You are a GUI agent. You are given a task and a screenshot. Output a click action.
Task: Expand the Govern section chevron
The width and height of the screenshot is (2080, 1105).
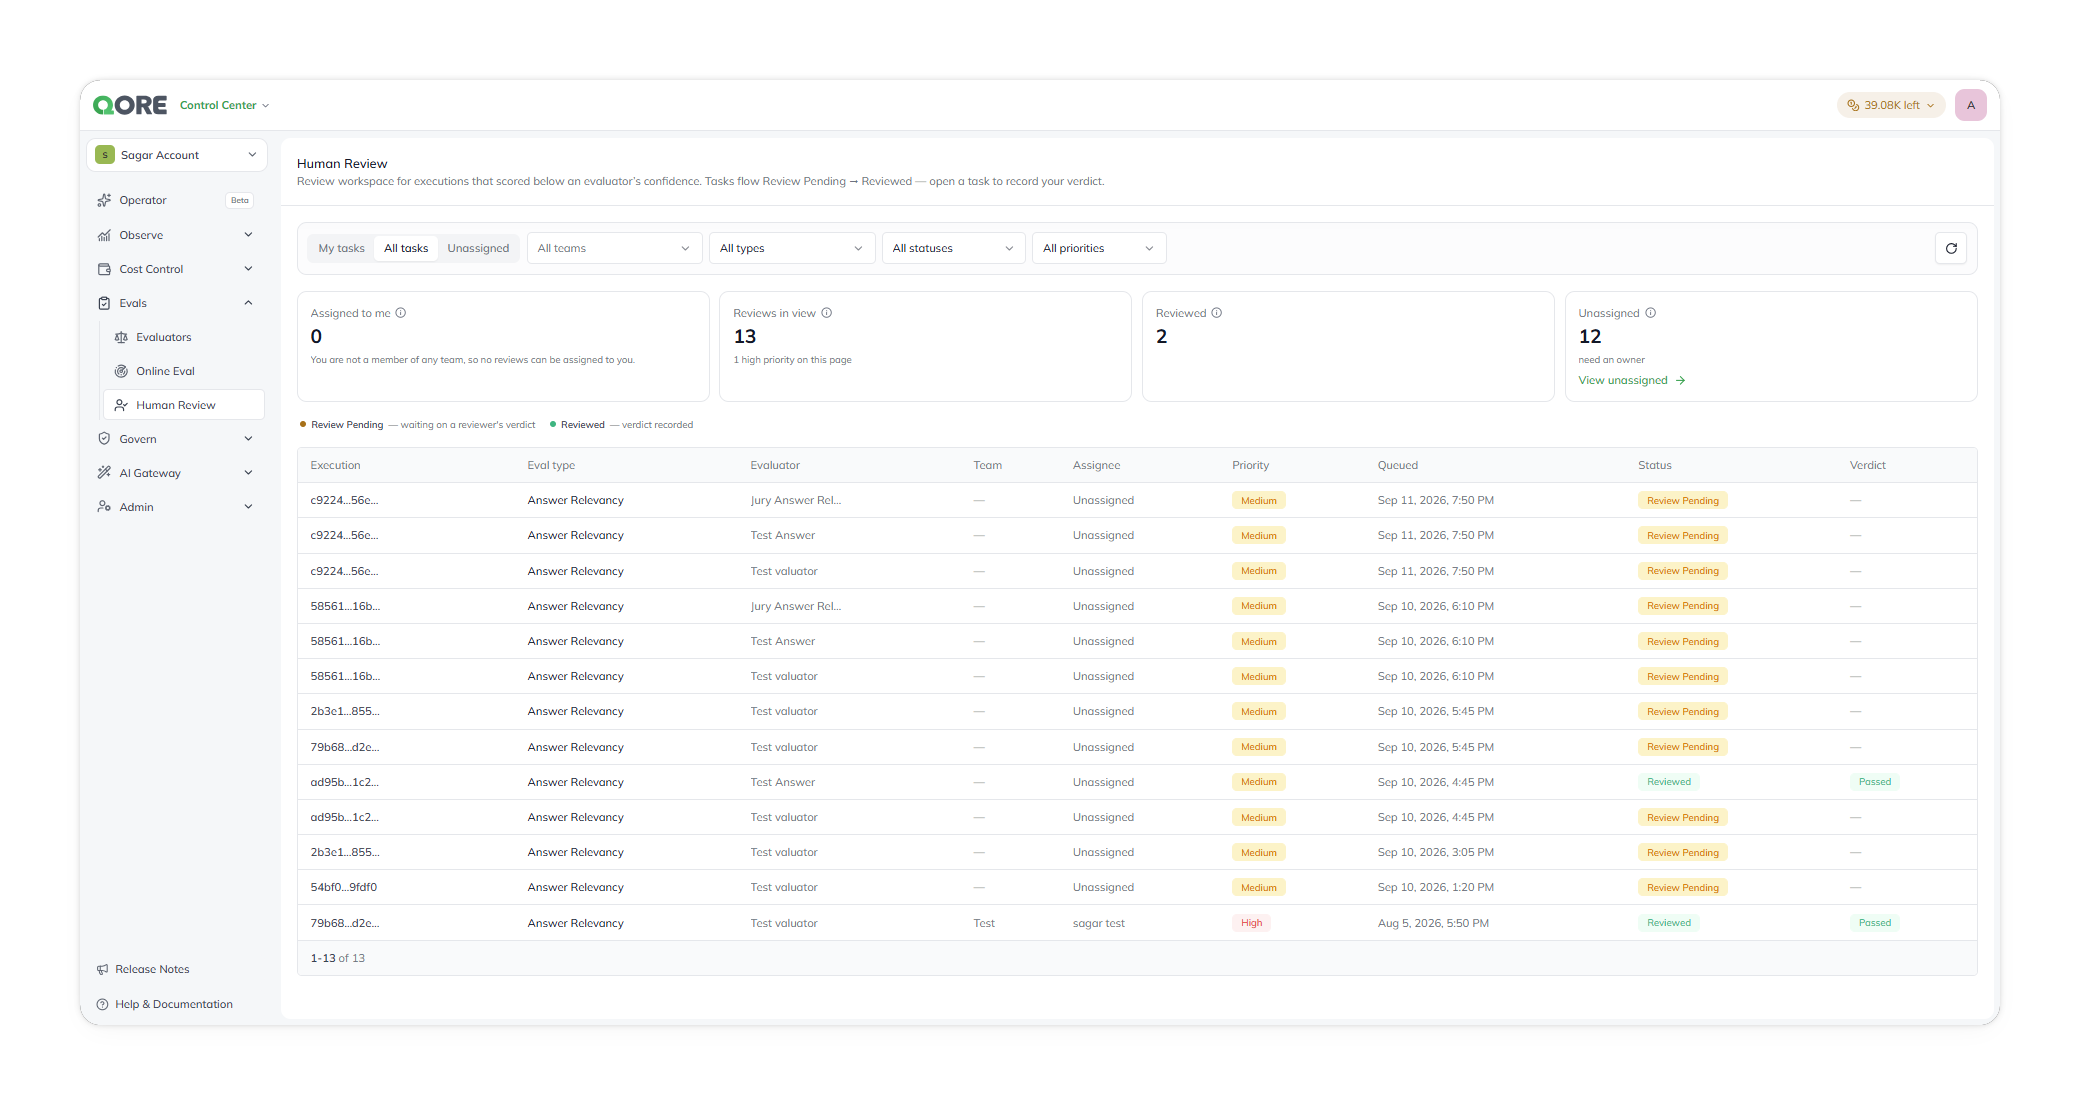pos(248,439)
